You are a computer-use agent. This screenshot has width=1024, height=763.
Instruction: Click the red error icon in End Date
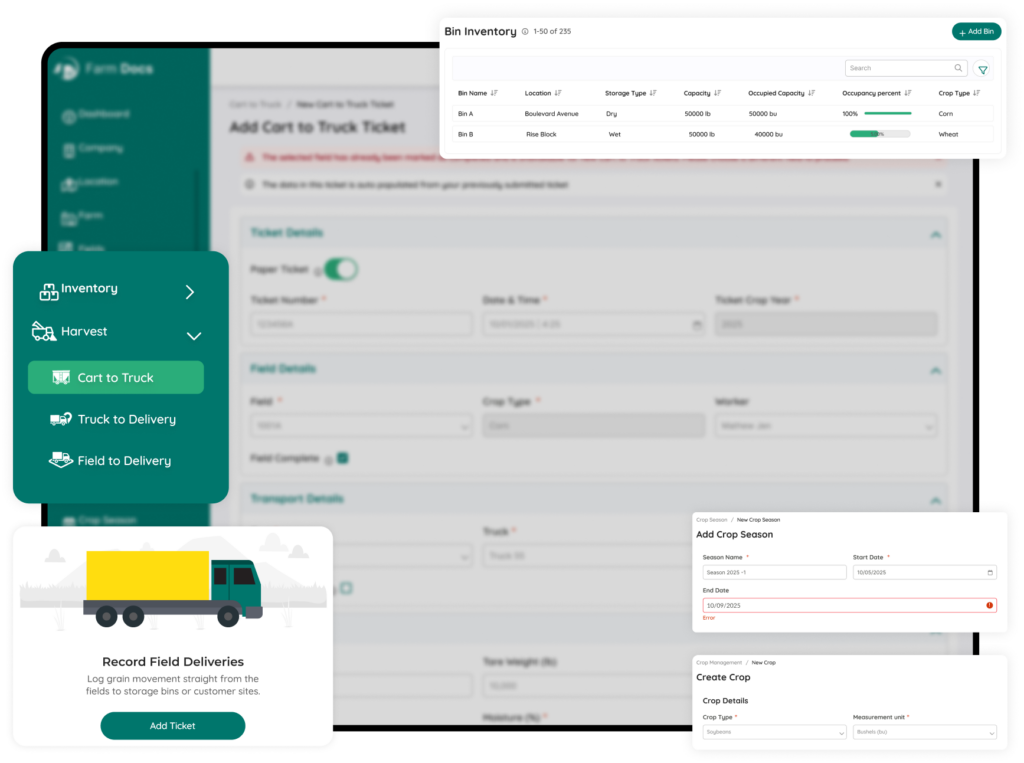coord(989,605)
